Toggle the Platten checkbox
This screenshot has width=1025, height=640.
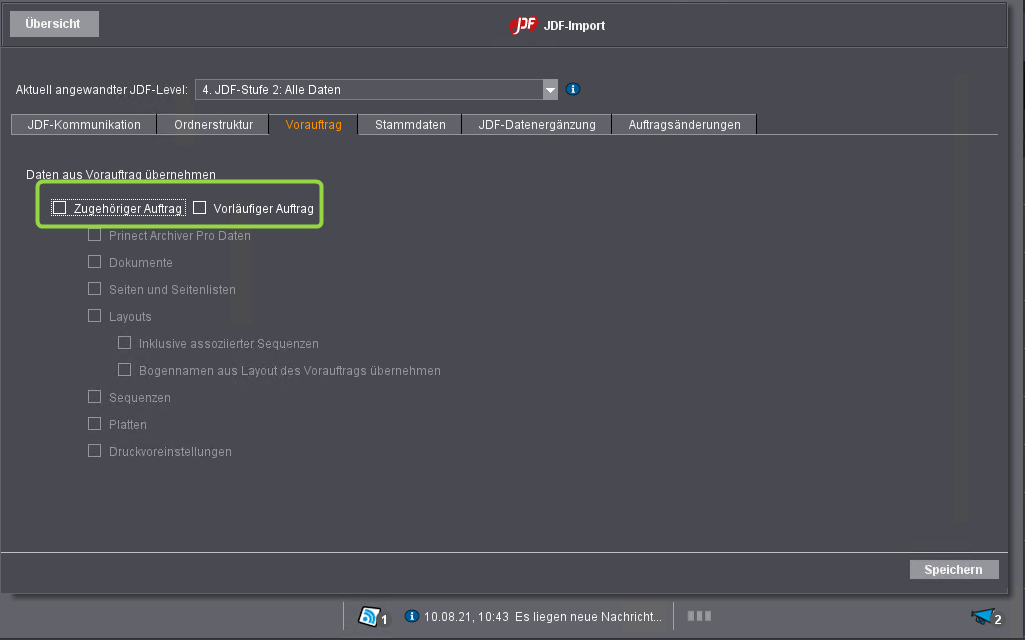point(95,424)
